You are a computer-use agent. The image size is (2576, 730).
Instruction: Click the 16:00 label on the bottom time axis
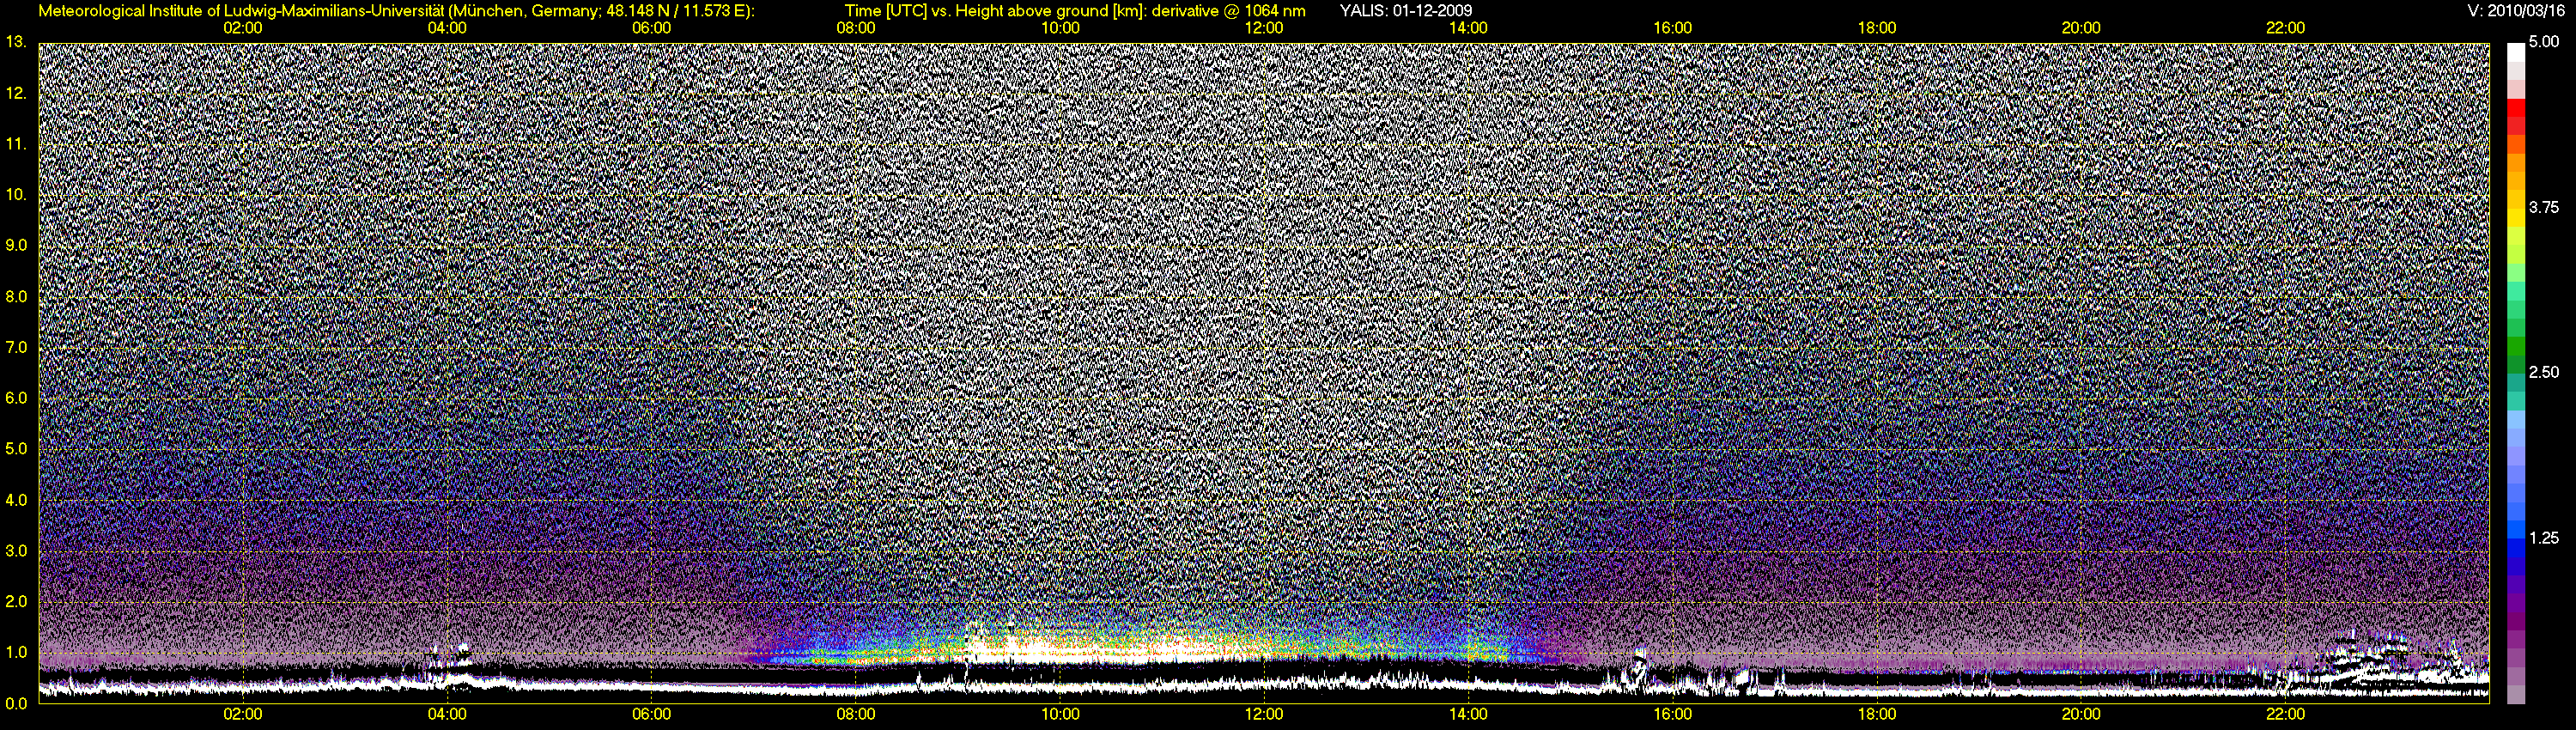coord(1673,715)
